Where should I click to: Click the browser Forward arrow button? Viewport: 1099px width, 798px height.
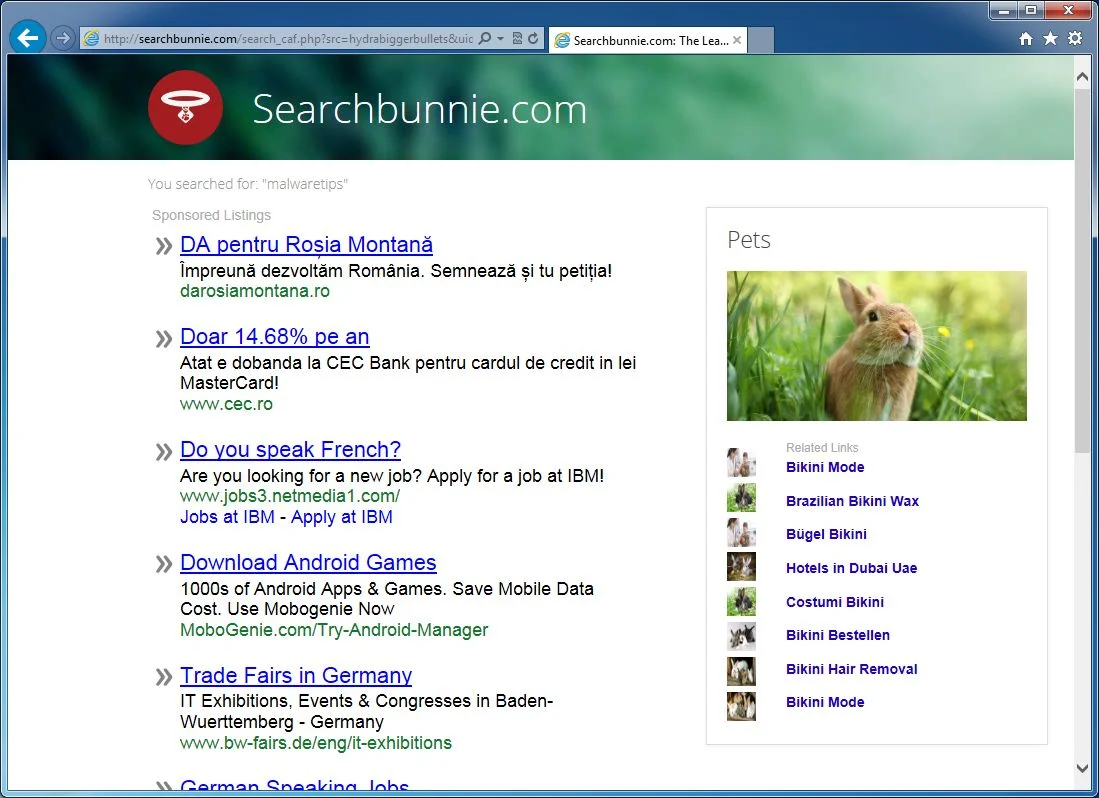pos(63,38)
